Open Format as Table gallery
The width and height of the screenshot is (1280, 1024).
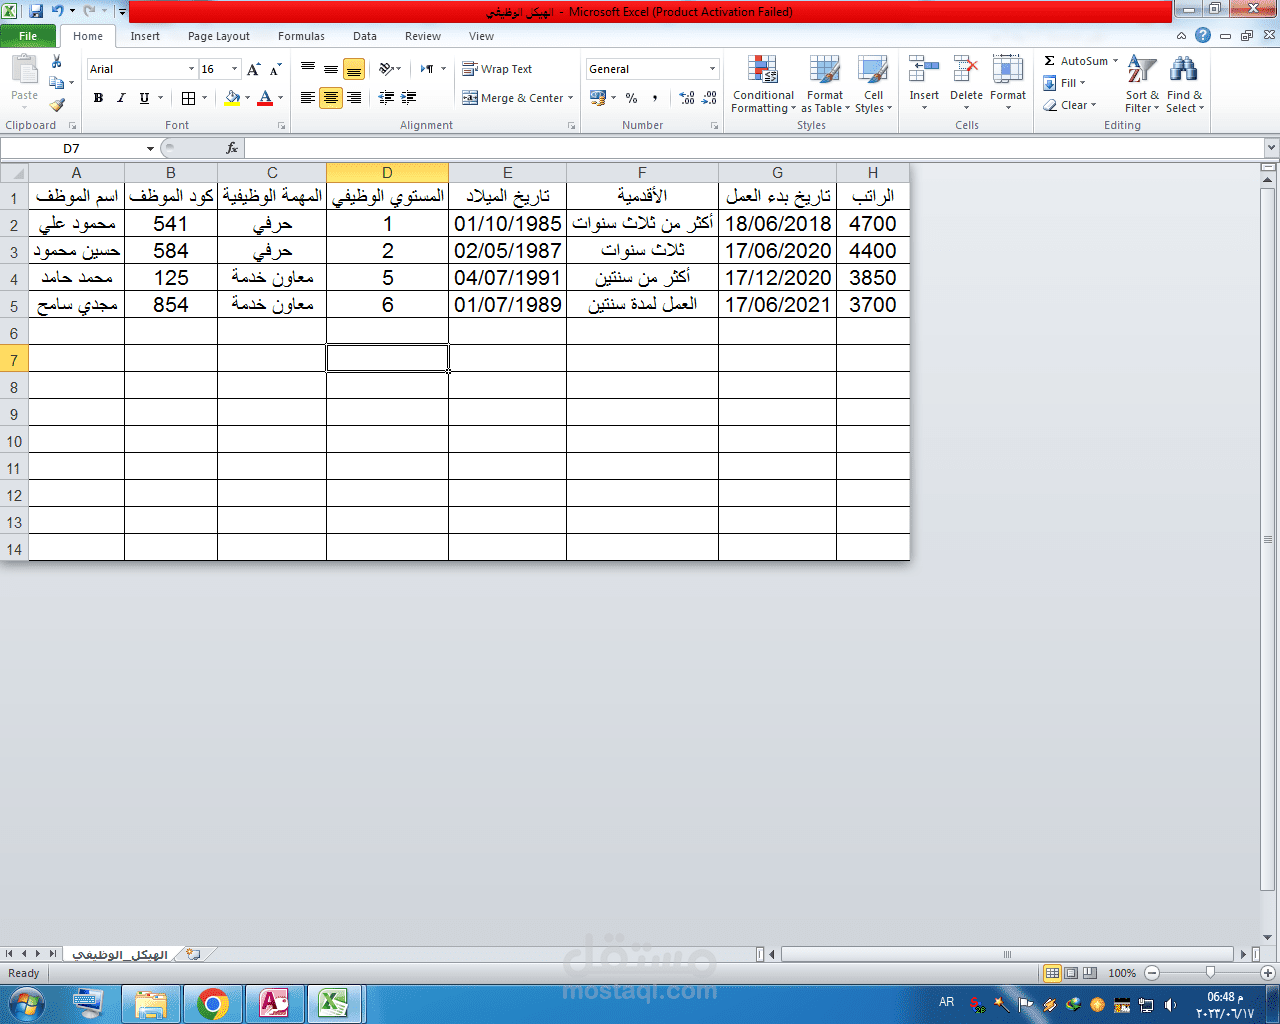coord(825,84)
